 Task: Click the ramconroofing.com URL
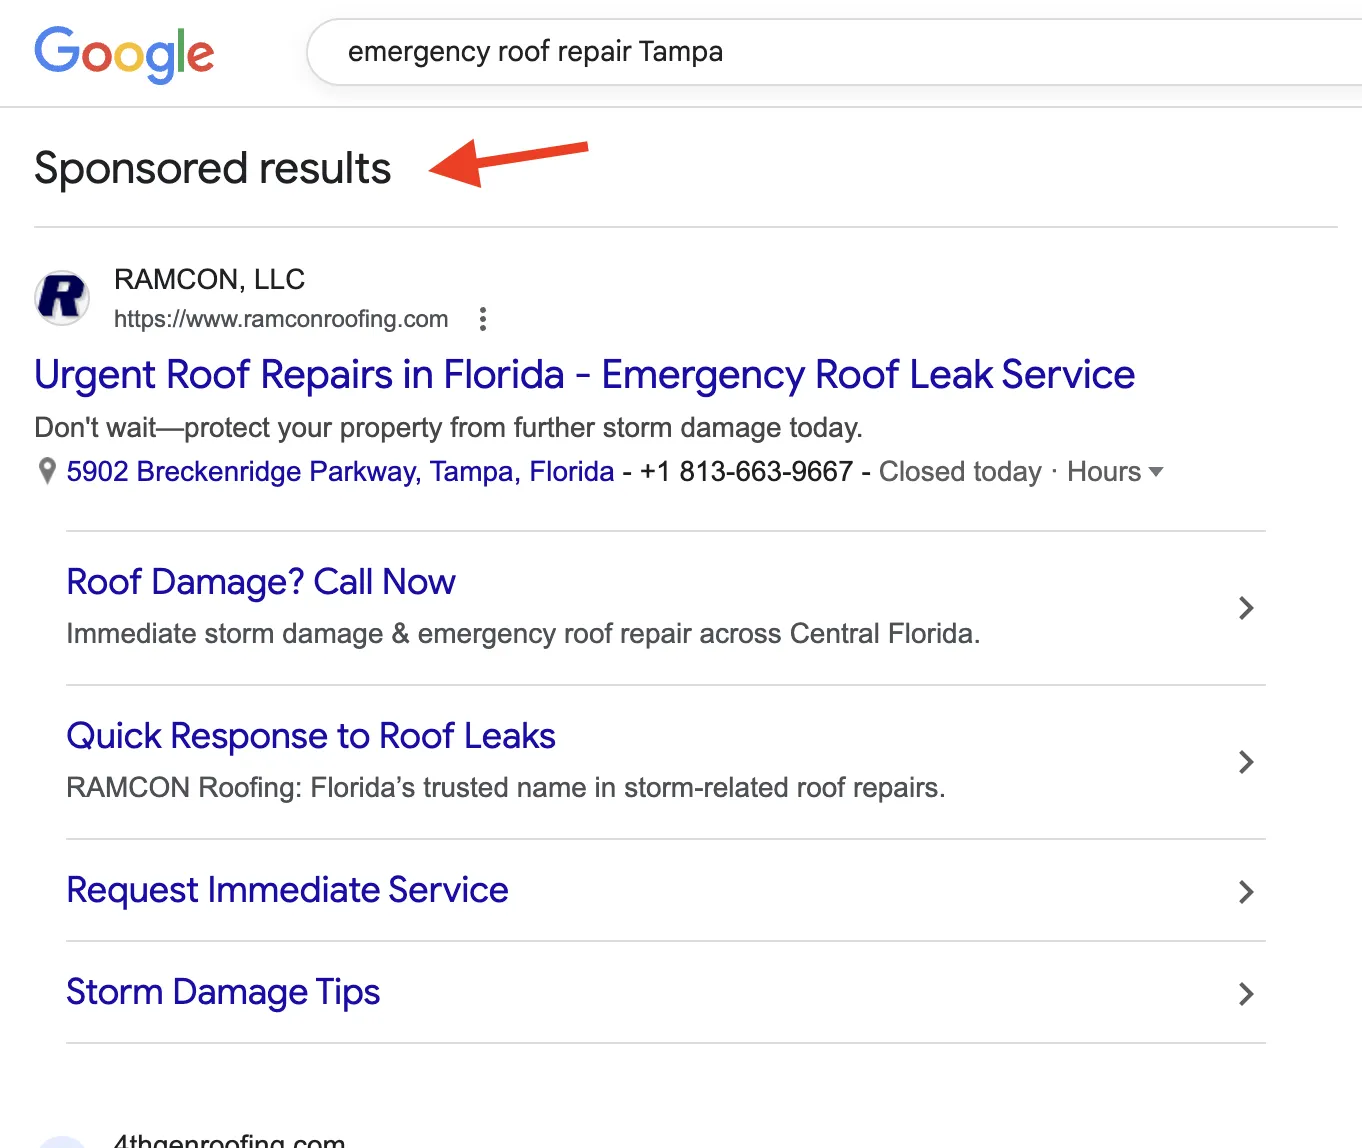point(281,318)
